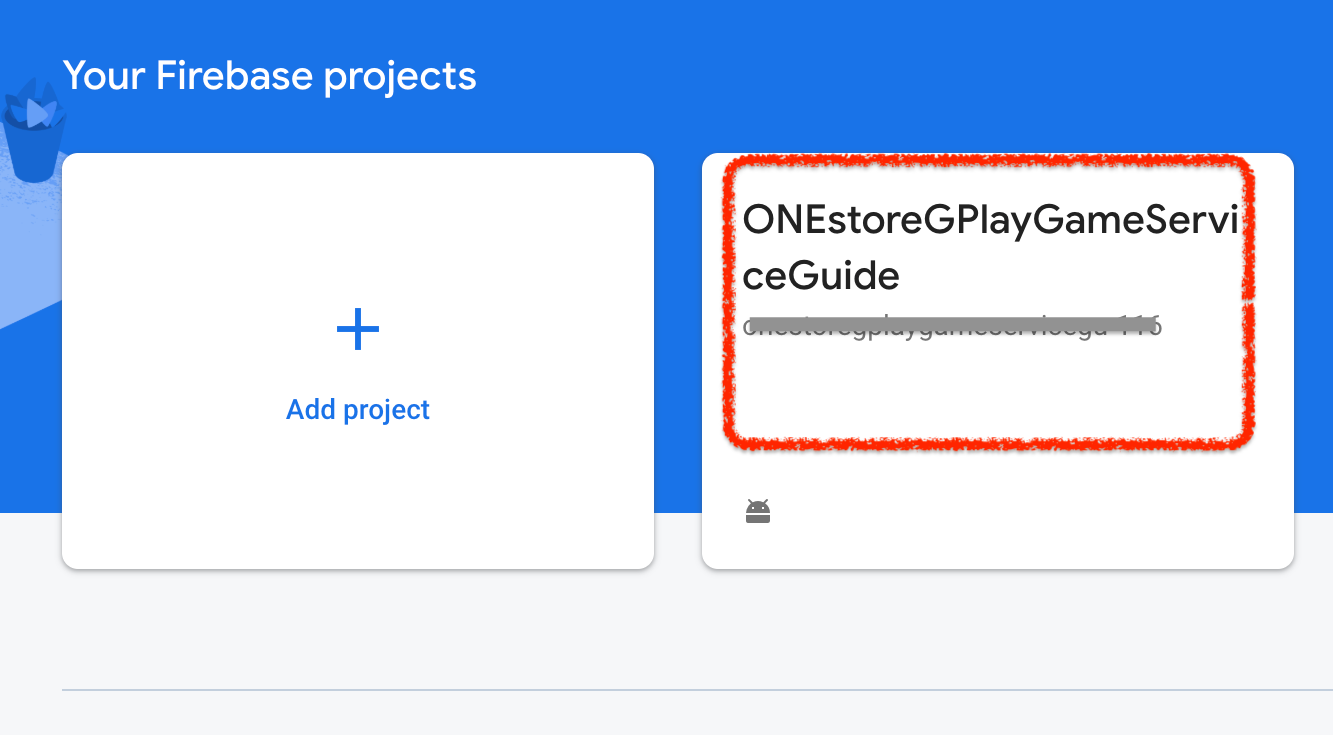Click the redacted project ID text
Viewport: 1333px width, 735px height.
pos(952,326)
